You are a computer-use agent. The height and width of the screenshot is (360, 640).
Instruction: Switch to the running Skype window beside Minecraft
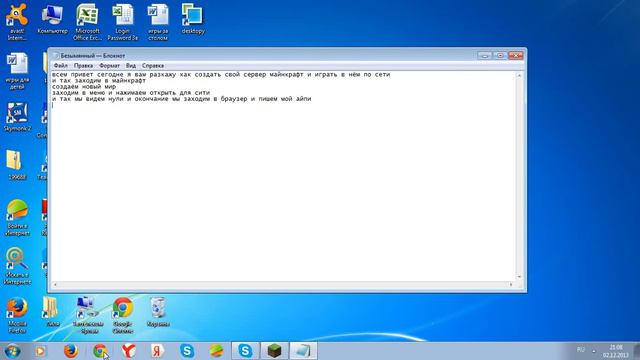click(x=245, y=351)
